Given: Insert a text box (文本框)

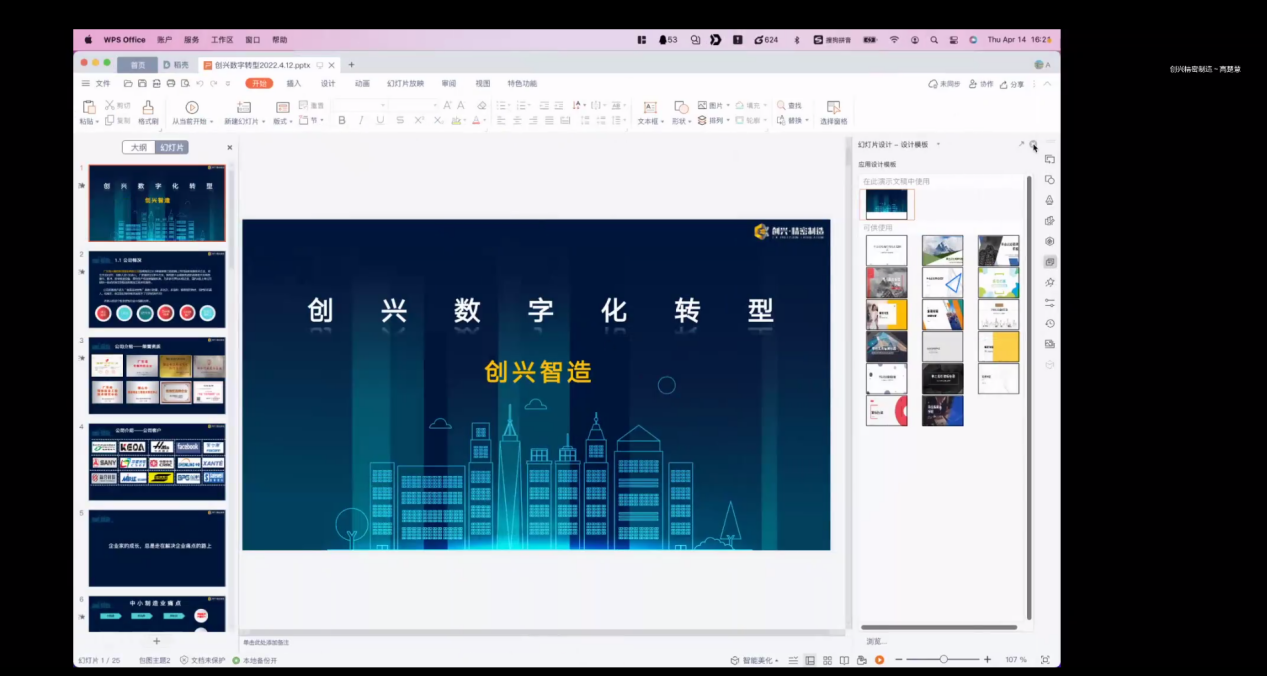Looking at the screenshot, I should 649,108.
